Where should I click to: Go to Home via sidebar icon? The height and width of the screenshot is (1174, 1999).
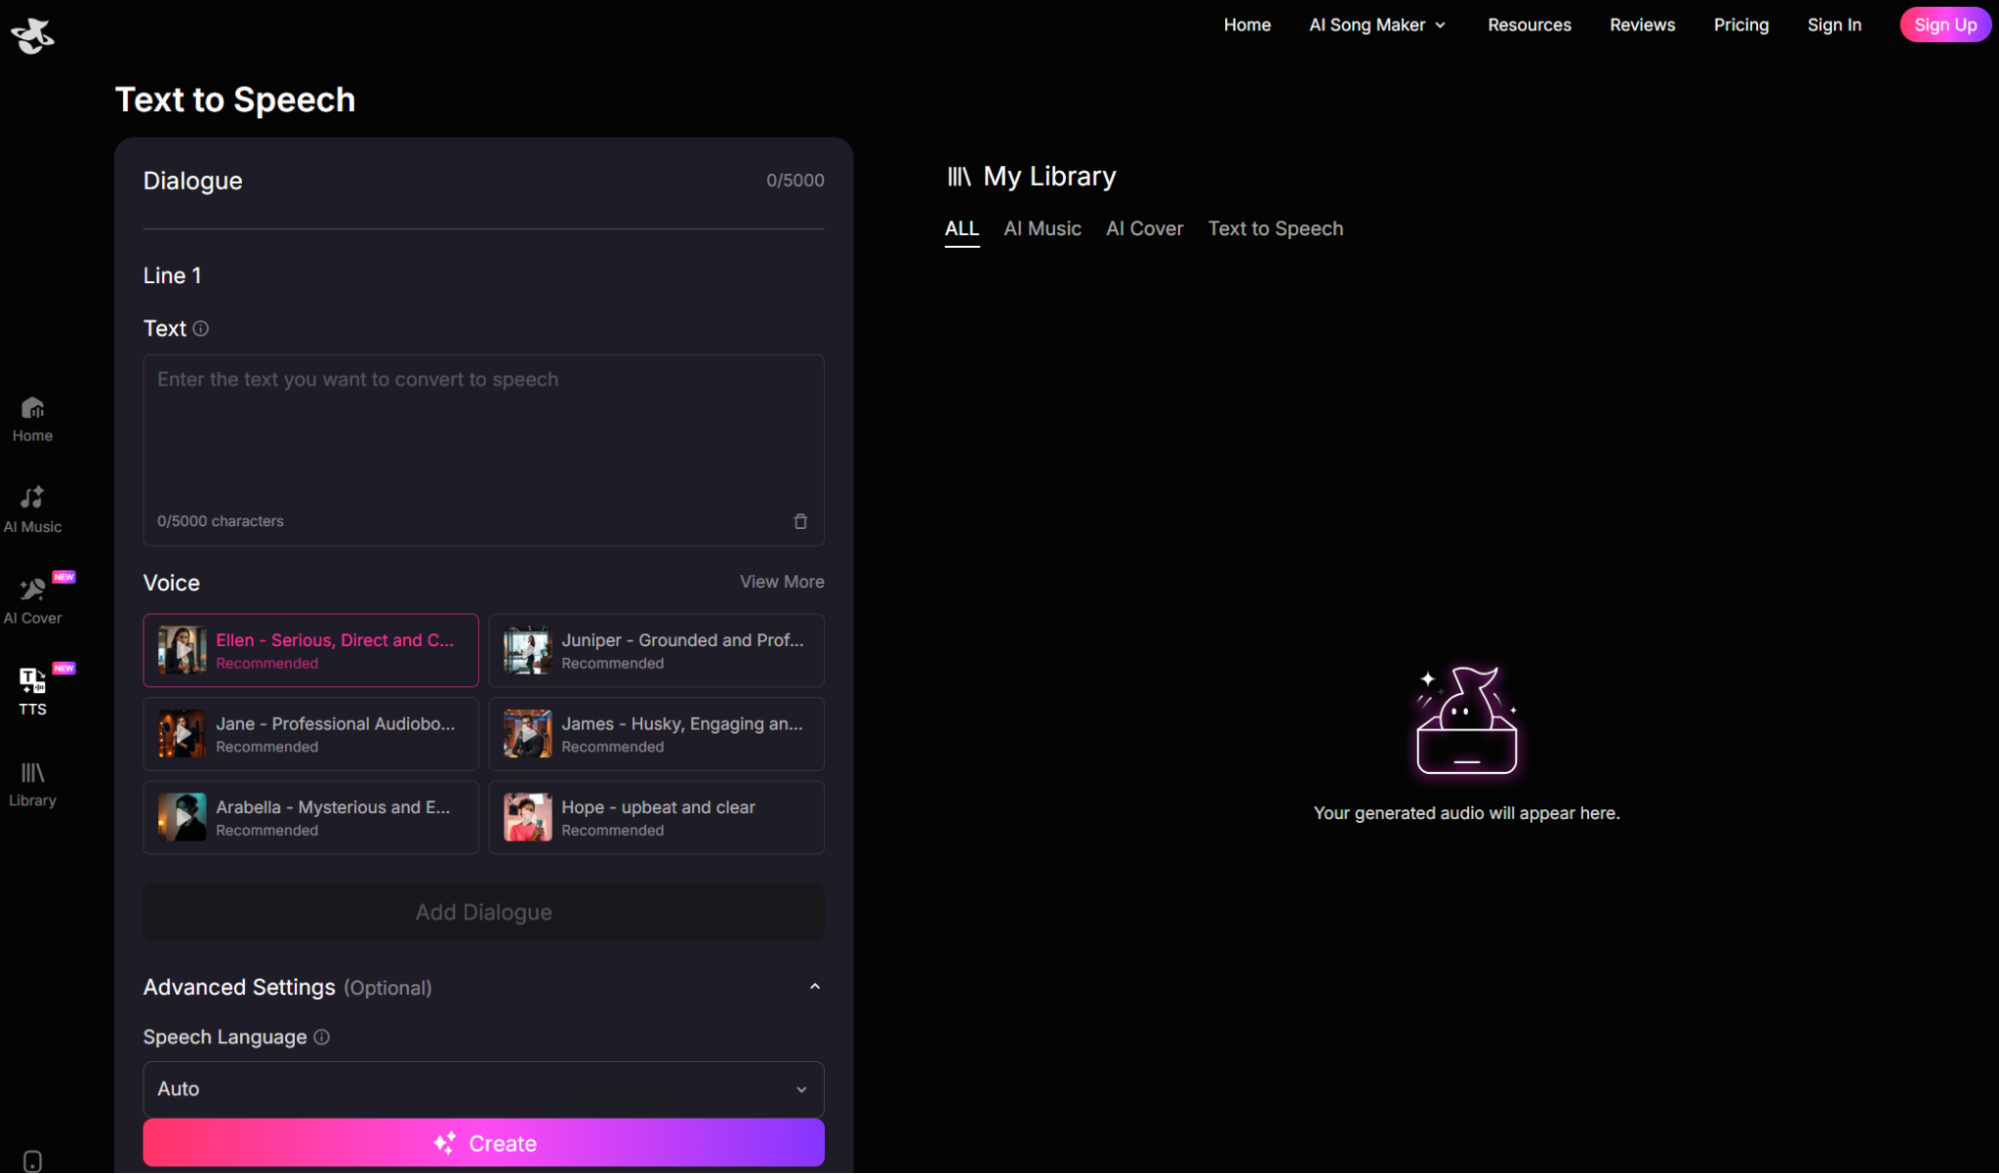(32, 418)
